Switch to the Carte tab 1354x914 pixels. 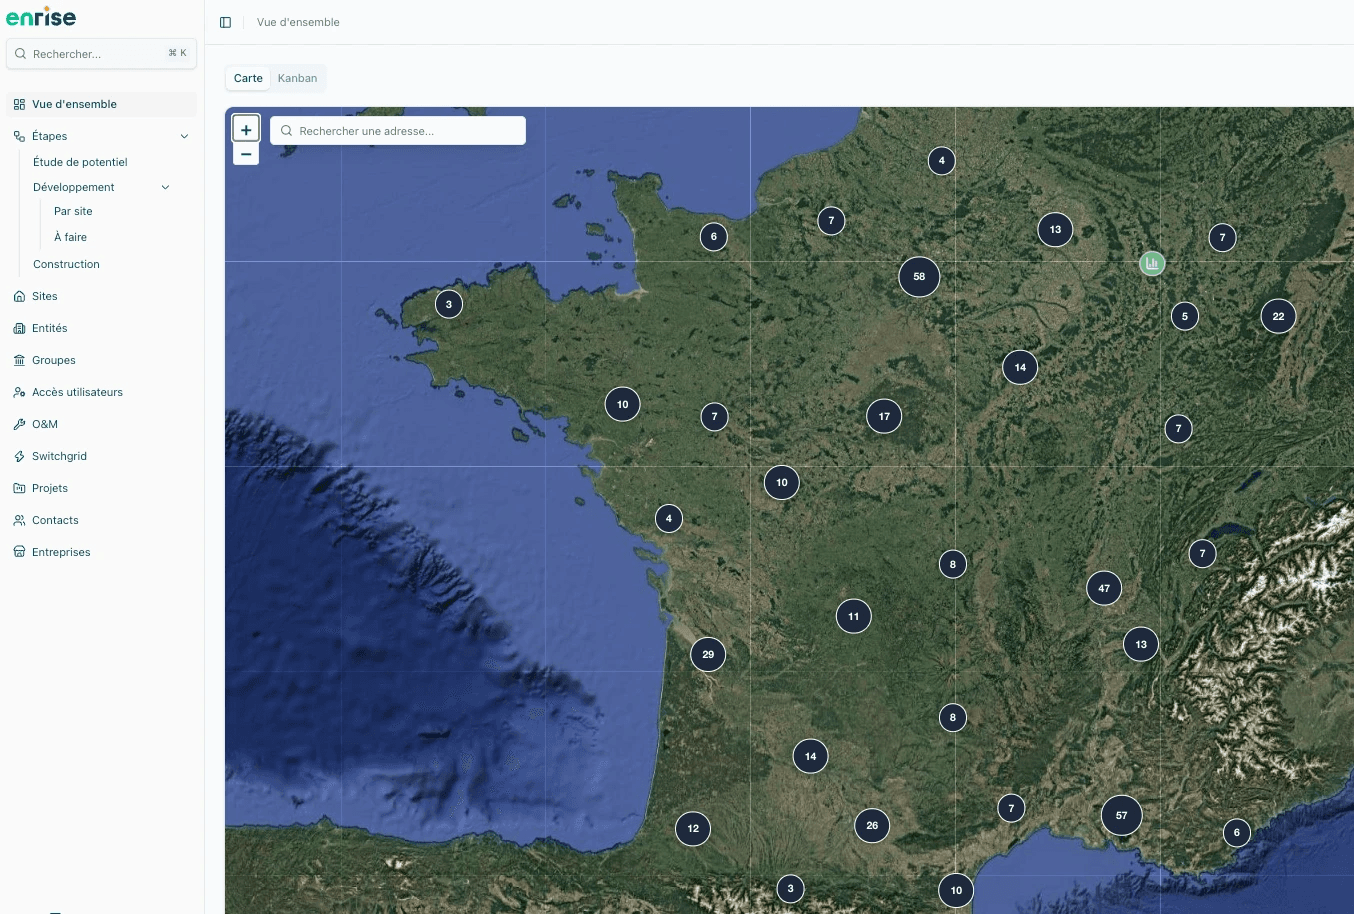point(248,78)
